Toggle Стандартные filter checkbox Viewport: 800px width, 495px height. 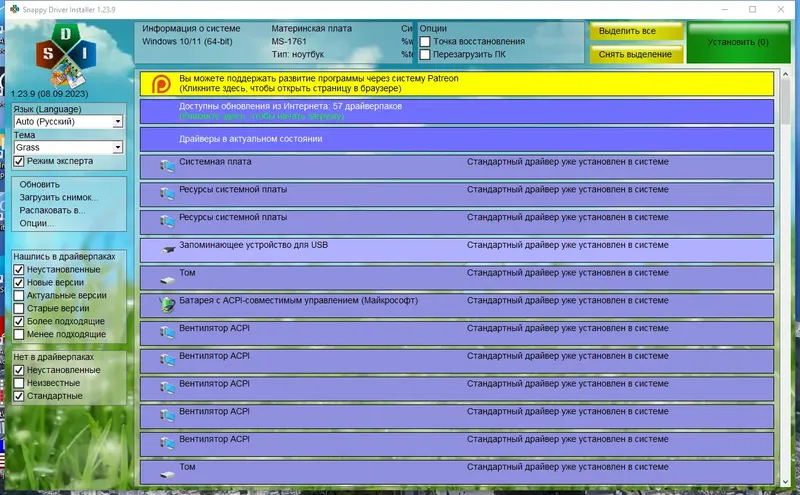coord(19,396)
